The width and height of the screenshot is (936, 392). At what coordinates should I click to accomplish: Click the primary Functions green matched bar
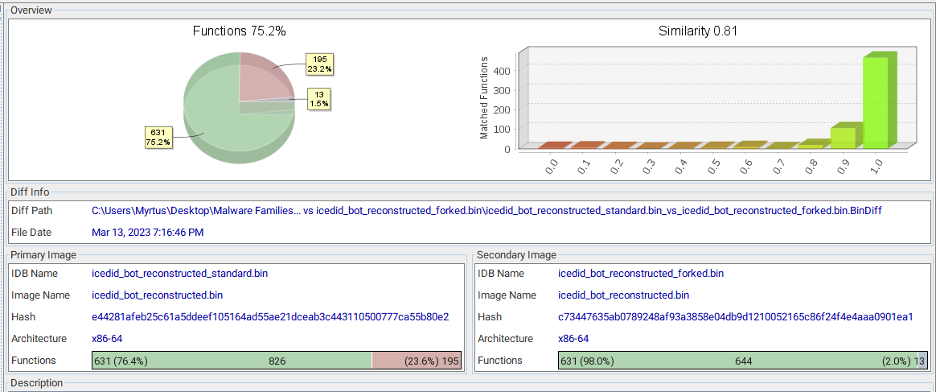point(232,361)
